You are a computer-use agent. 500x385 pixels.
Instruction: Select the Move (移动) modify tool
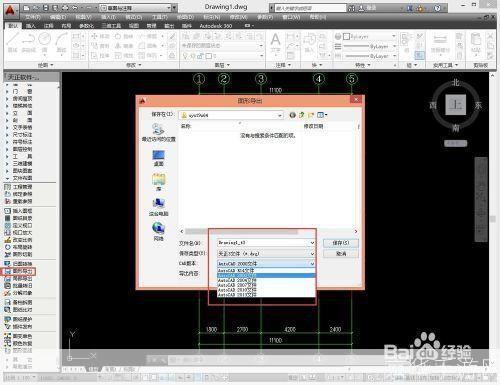point(100,36)
